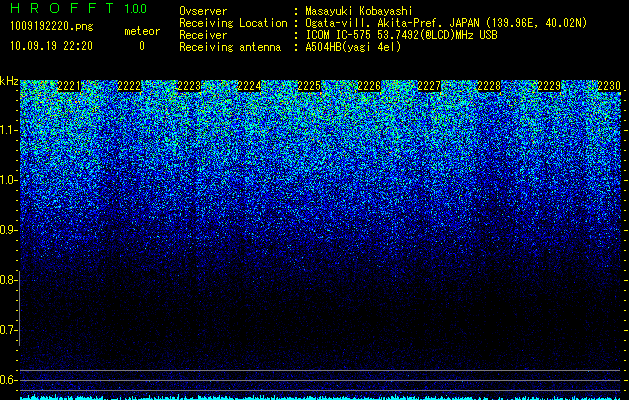Viewport: 629px width, 400px height.
Task: Click the 1.1 frequency axis label
Action: click(7, 130)
